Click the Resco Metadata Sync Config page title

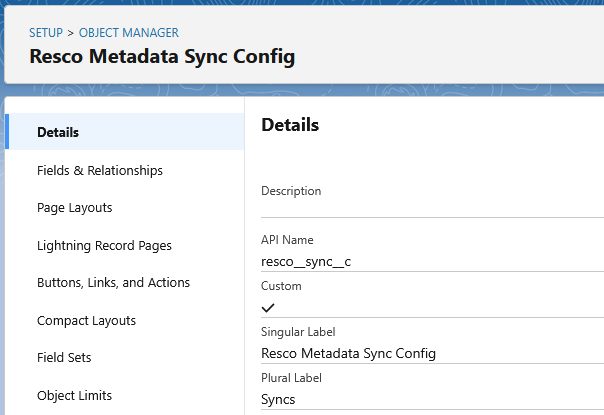tap(162, 57)
